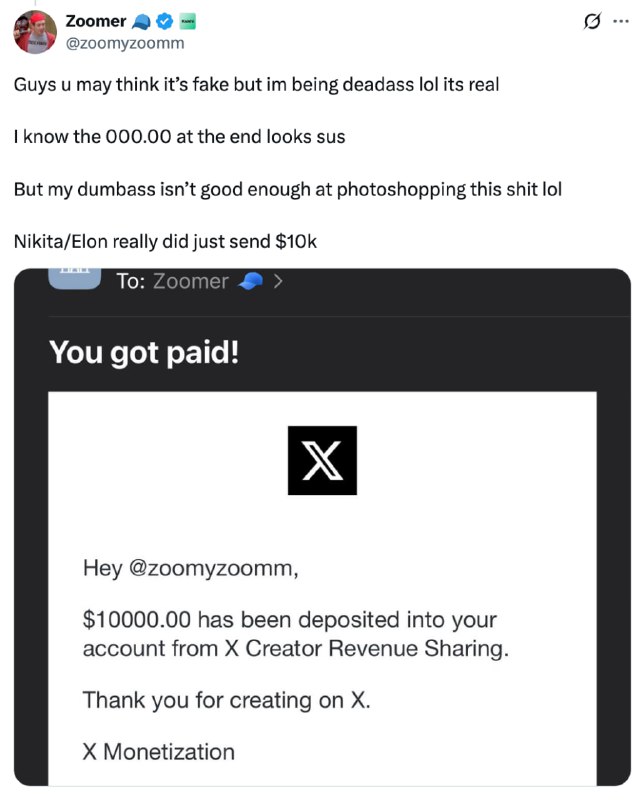Viewport: 643px width, 800px height.
Task: Click "Thank you for creating on X." line
Action: coord(226,700)
